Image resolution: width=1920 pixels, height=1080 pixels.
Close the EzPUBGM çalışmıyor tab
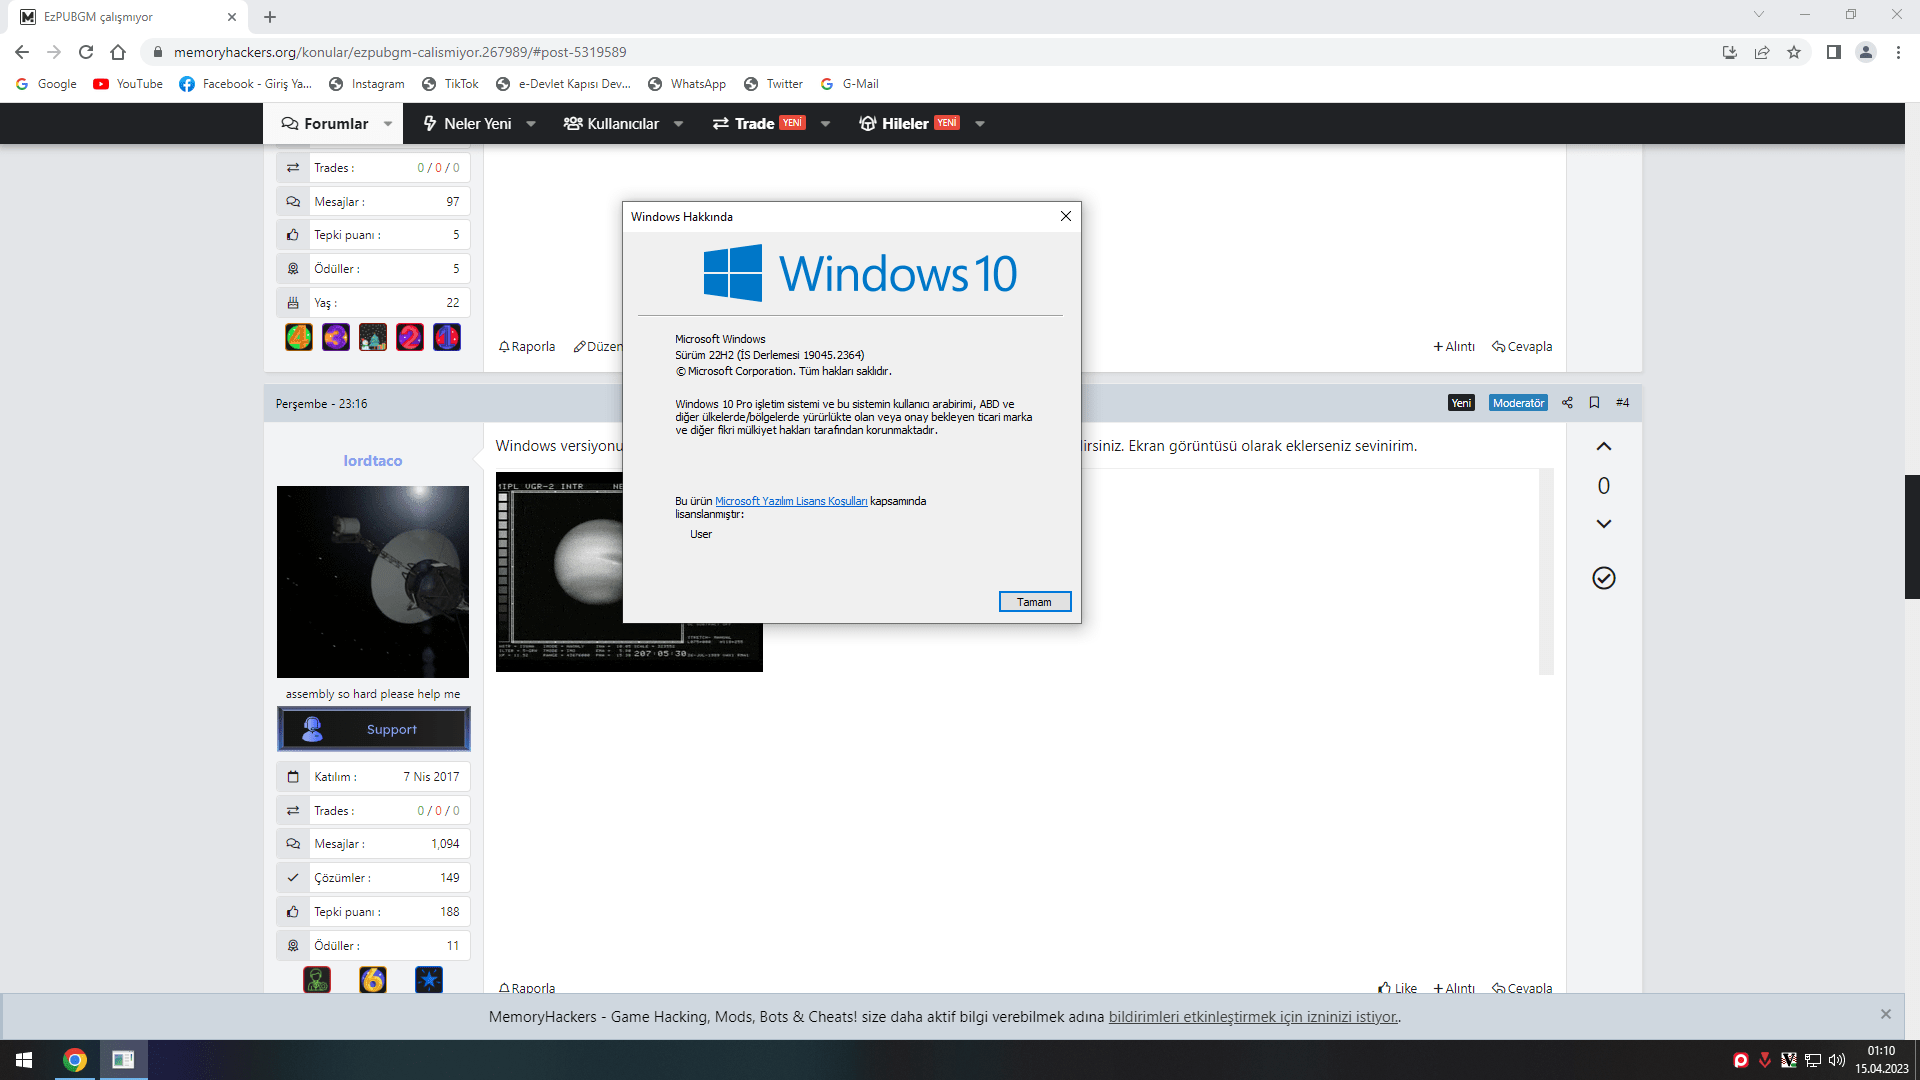point(232,17)
